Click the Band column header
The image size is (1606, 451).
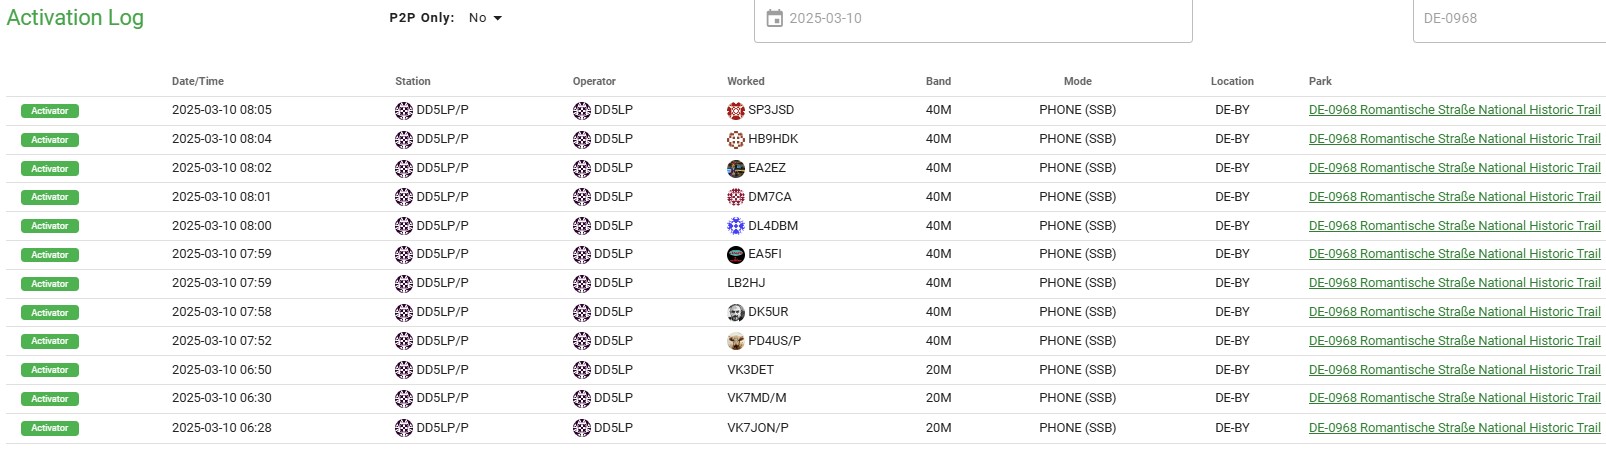tap(938, 81)
